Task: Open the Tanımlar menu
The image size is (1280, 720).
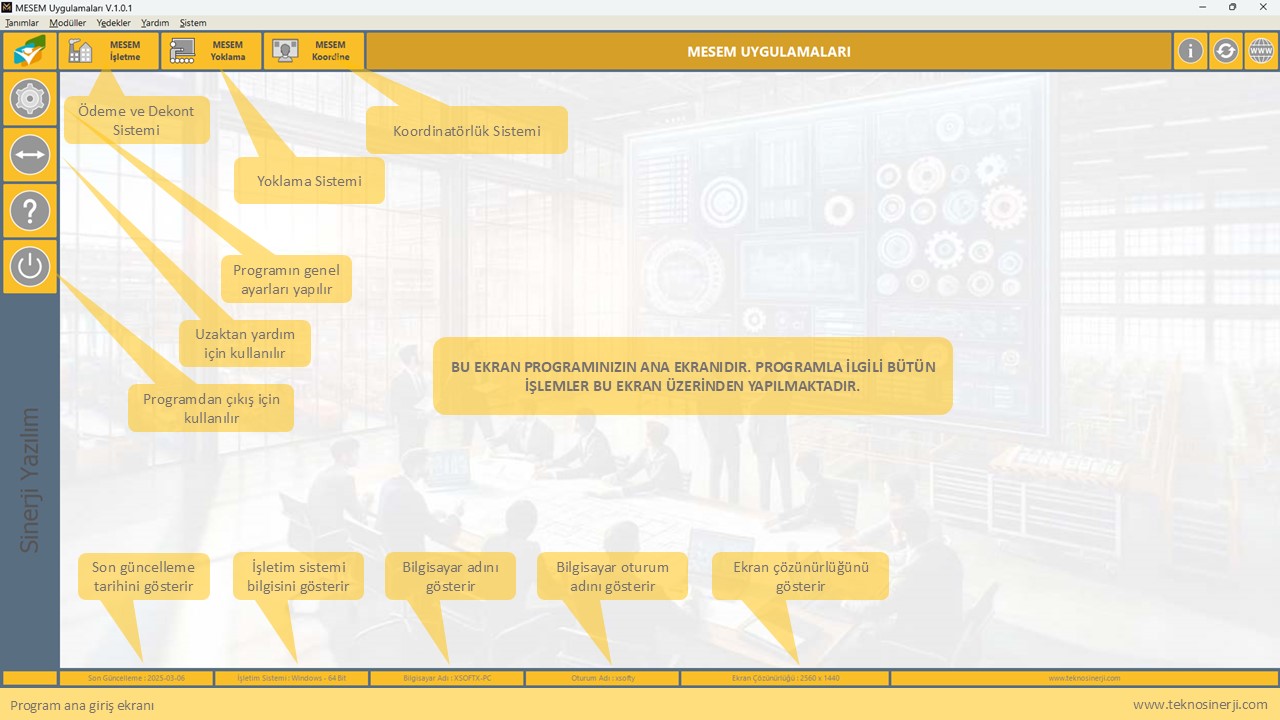Action: tap(22, 23)
